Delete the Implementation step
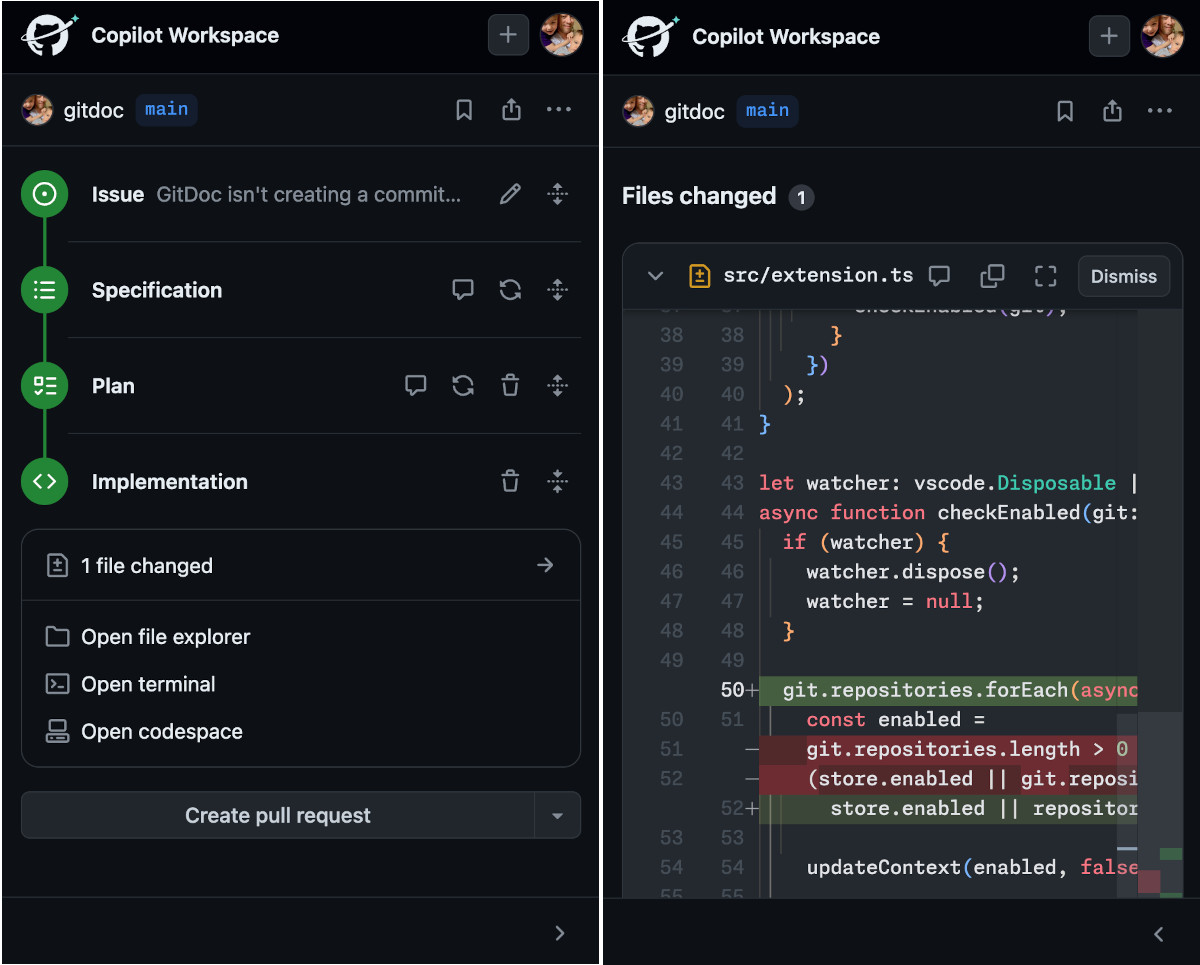 [510, 481]
